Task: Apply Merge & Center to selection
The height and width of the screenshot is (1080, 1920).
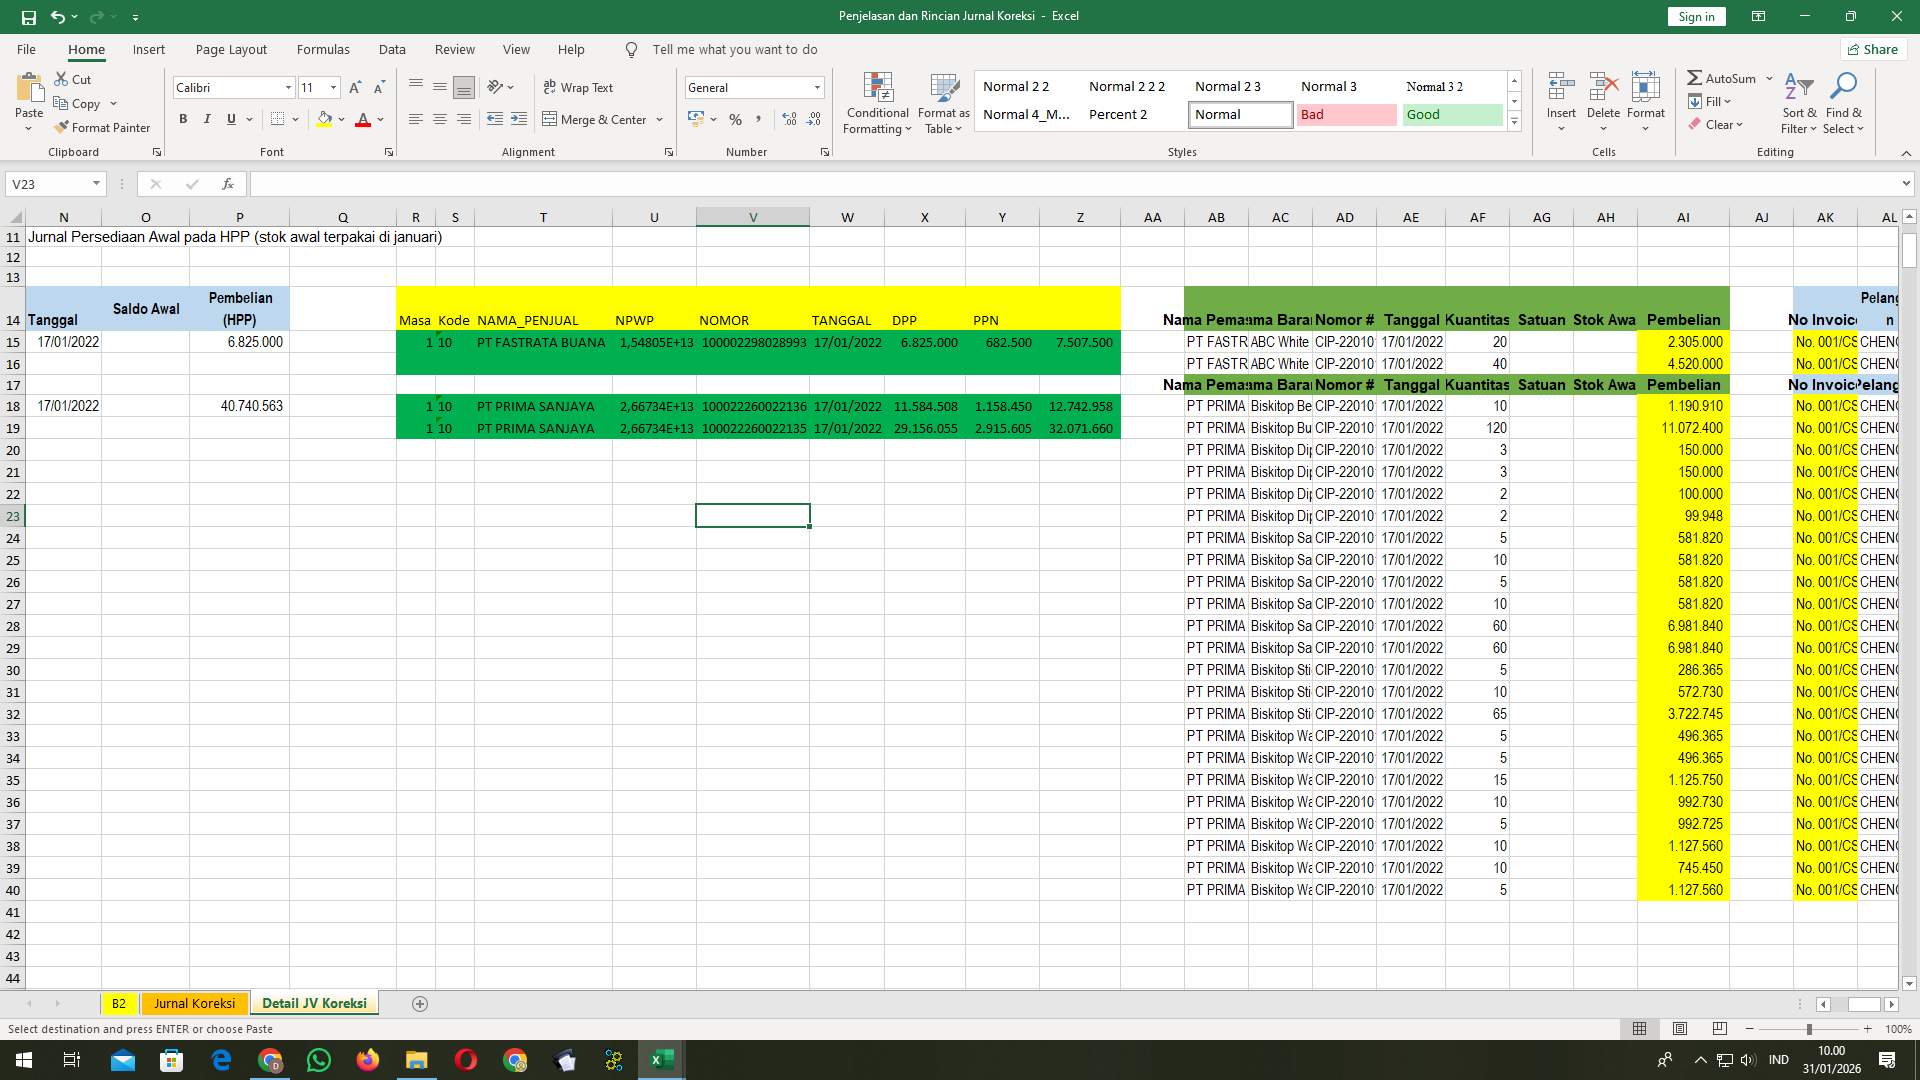Action: 597,119
